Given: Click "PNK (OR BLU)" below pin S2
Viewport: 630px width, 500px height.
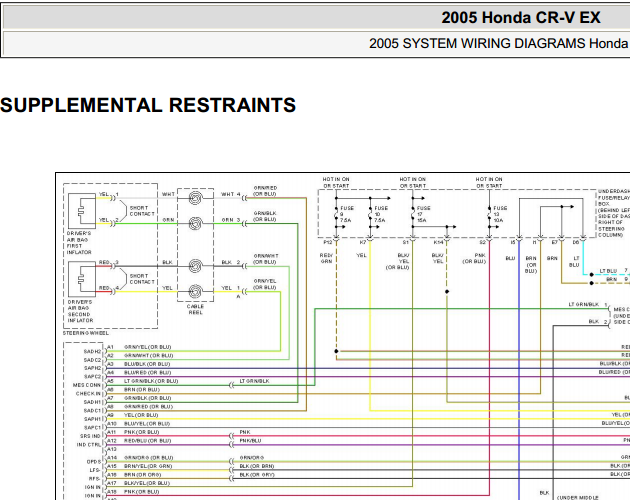Looking at the screenshot, I should click(x=475, y=258).
